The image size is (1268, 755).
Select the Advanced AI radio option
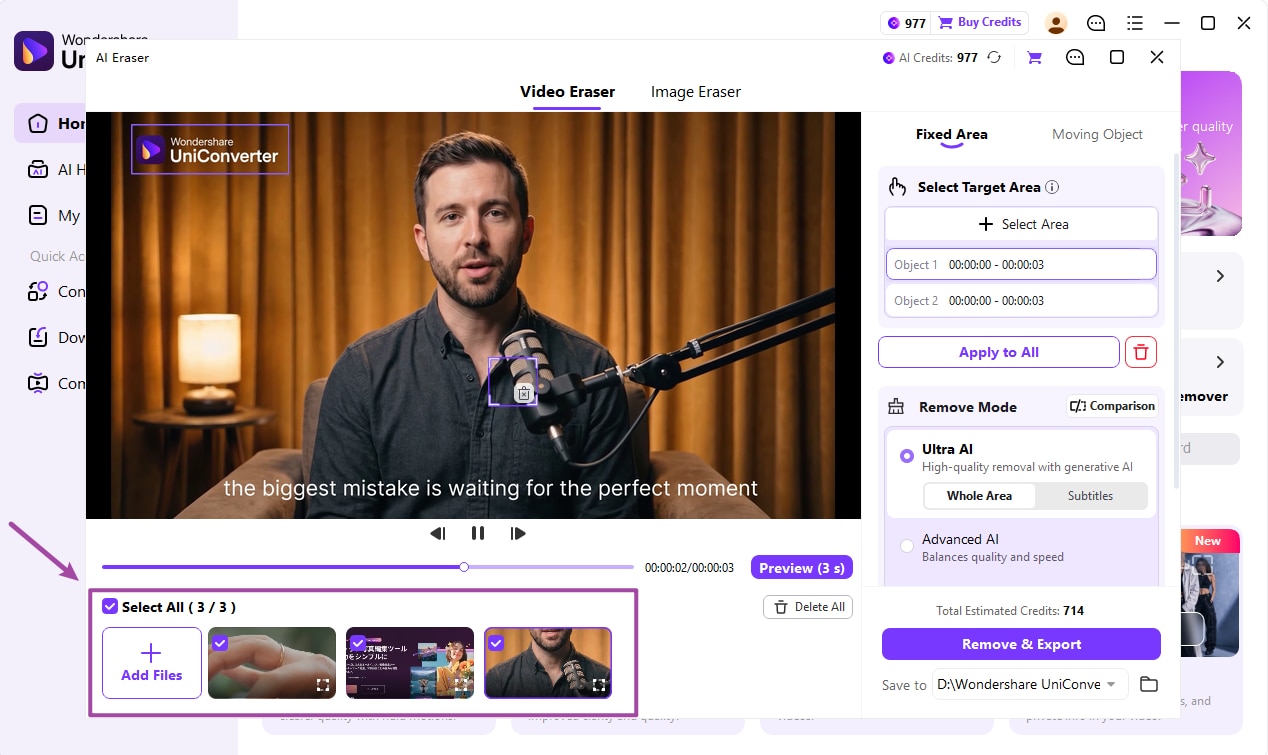pos(906,546)
